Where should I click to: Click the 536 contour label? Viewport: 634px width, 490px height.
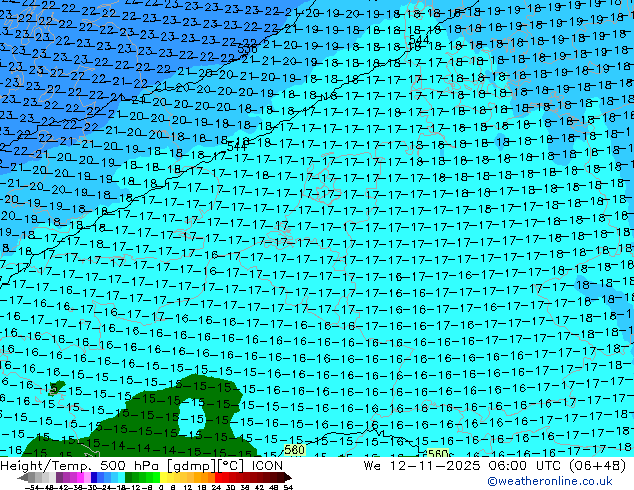[247, 49]
